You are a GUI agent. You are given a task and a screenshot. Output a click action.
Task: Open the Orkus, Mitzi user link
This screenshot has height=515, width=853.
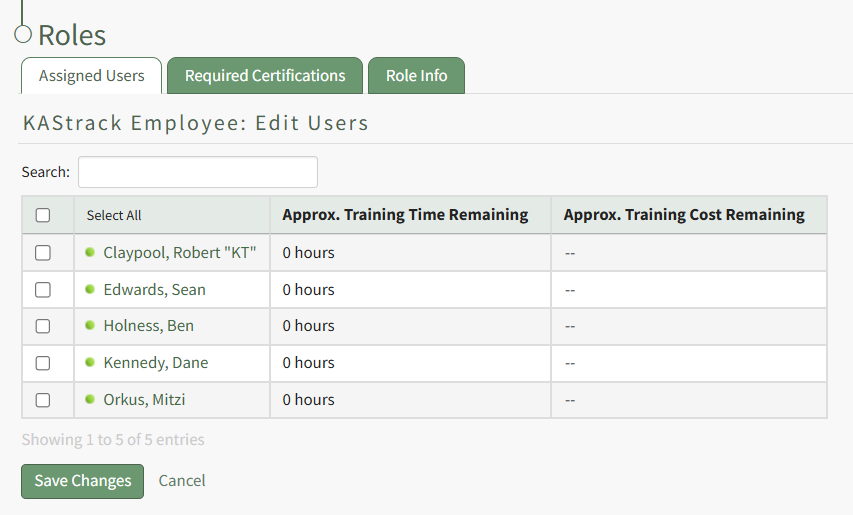pyautogui.click(x=144, y=400)
